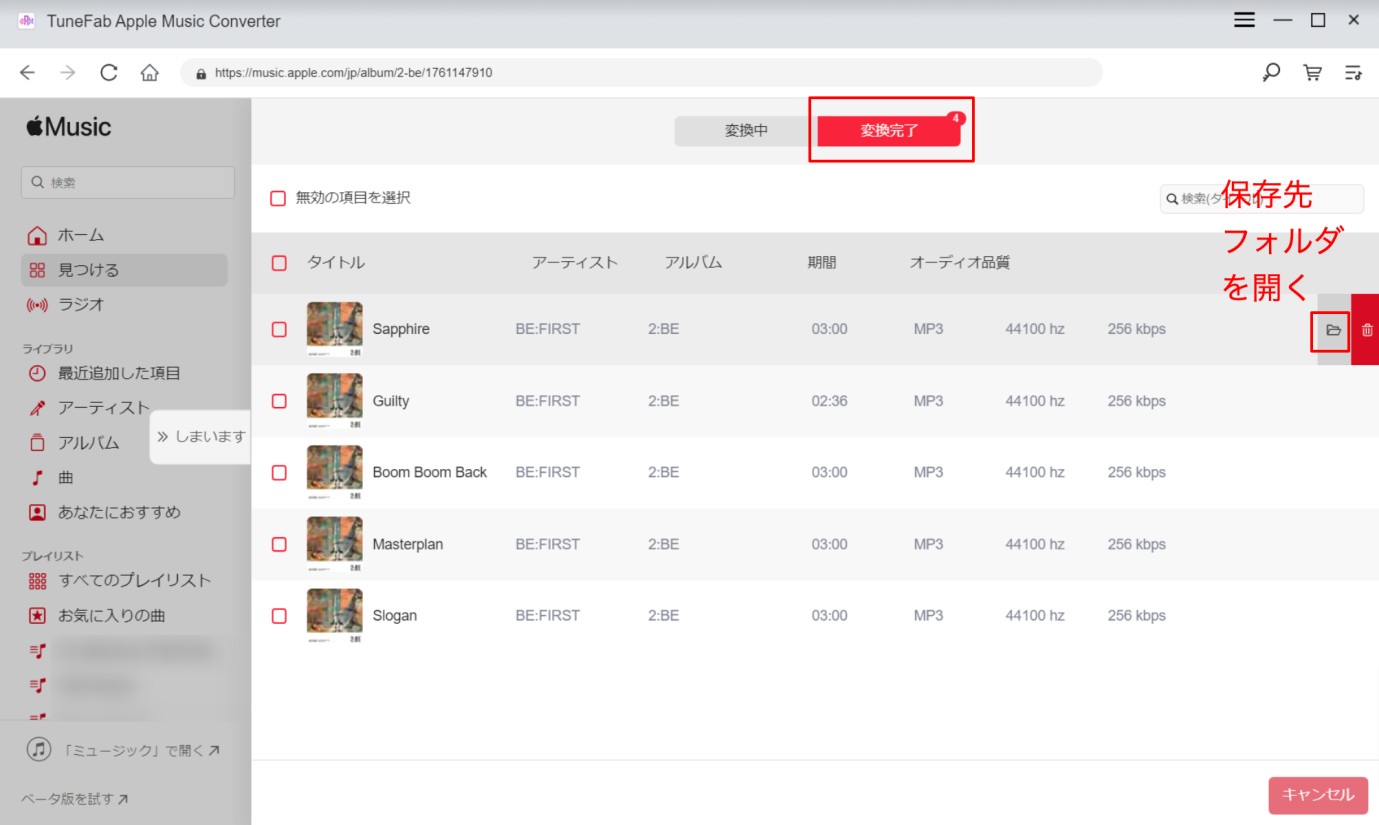Click the Boom Boom Back song title
Image resolution: width=1379 pixels, height=825 pixels.
pos(430,472)
